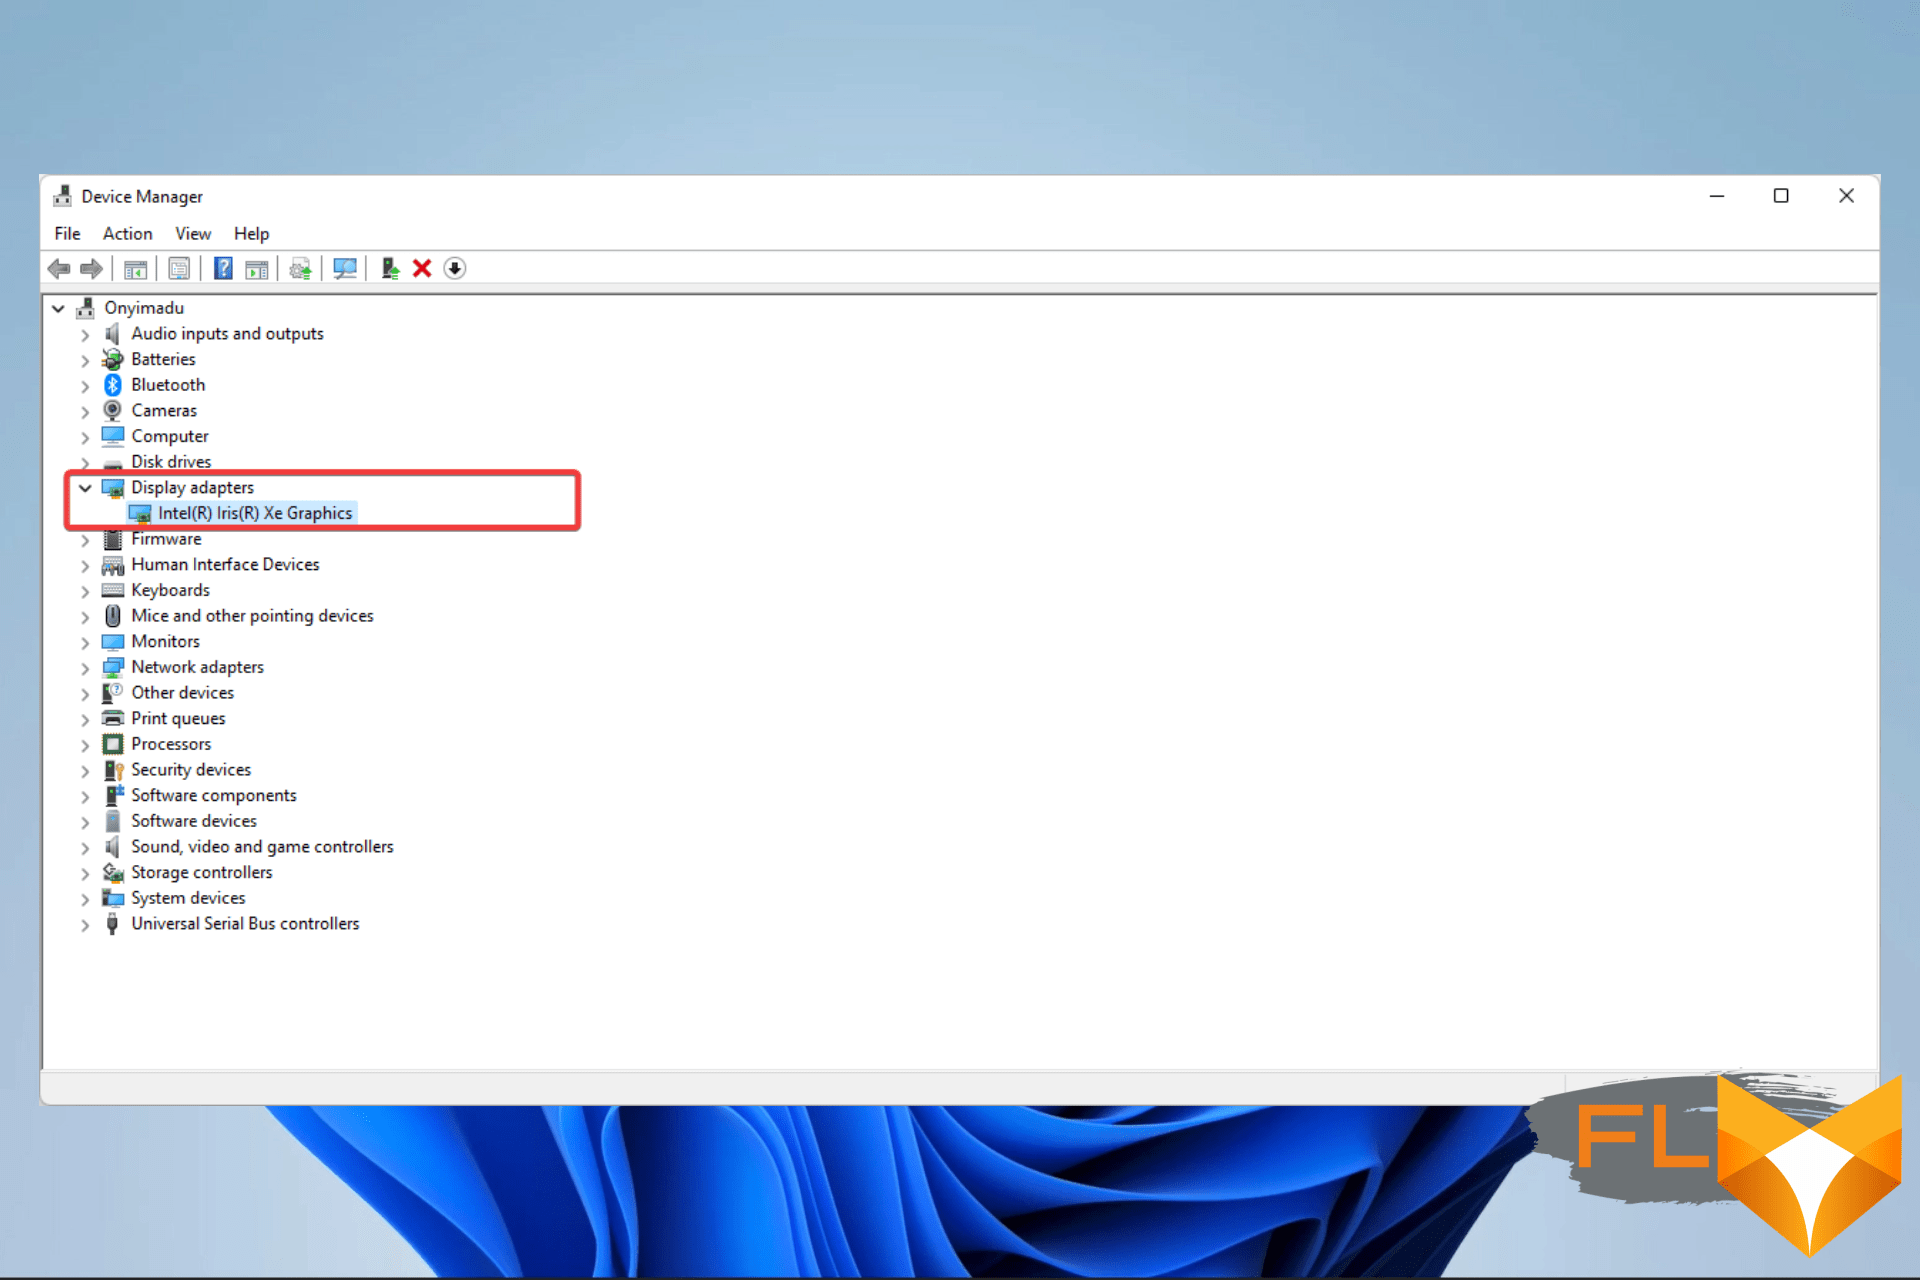The height and width of the screenshot is (1280, 1920).
Task: Expand the Bluetooth category
Action: (85, 386)
